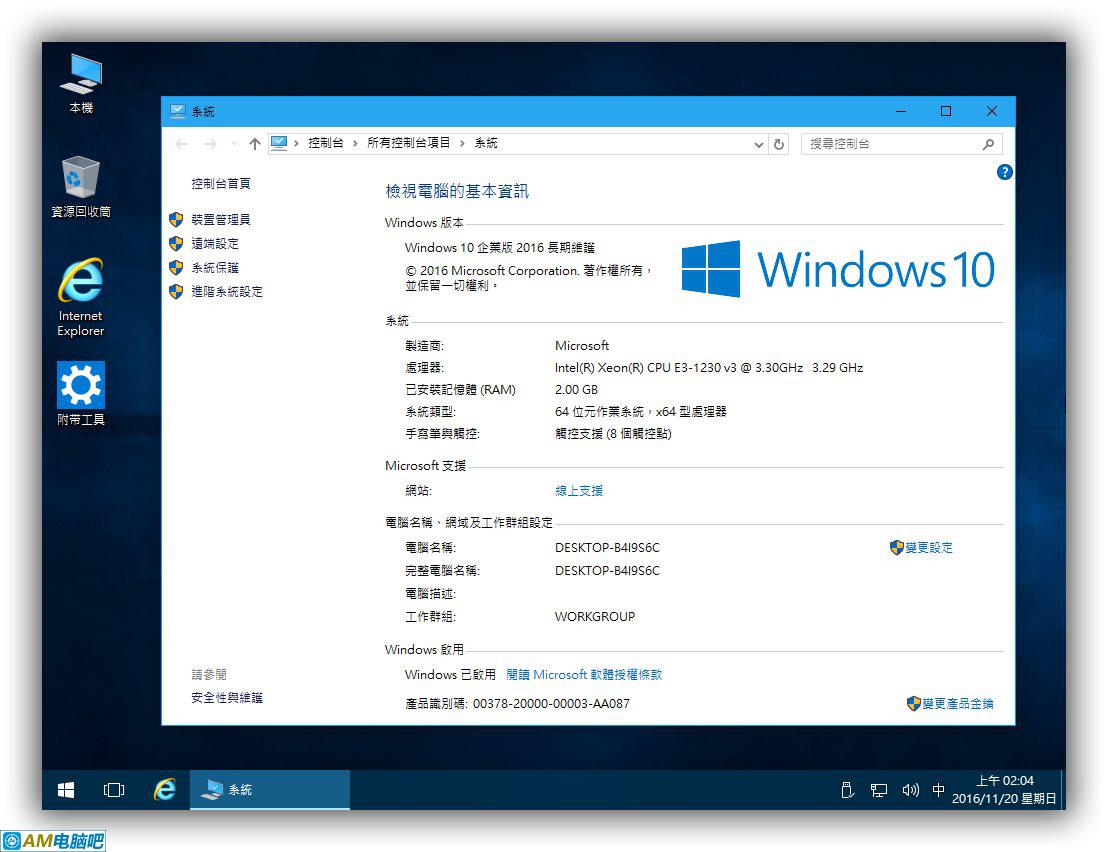
Task: Open 進階系統設定 advanced settings link
Action: (x=227, y=292)
